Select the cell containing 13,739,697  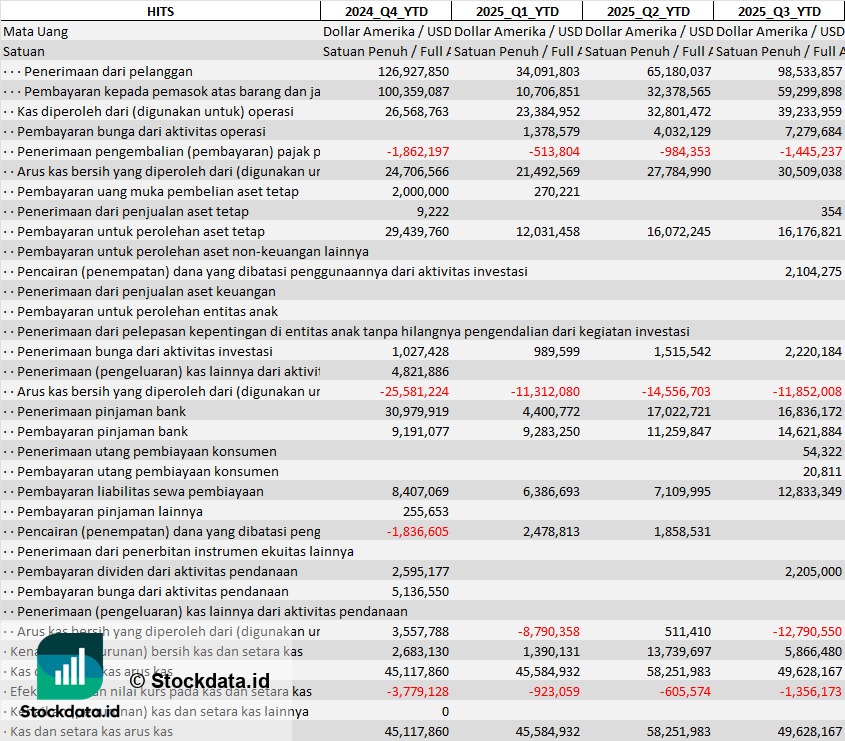[x=675, y=651]
